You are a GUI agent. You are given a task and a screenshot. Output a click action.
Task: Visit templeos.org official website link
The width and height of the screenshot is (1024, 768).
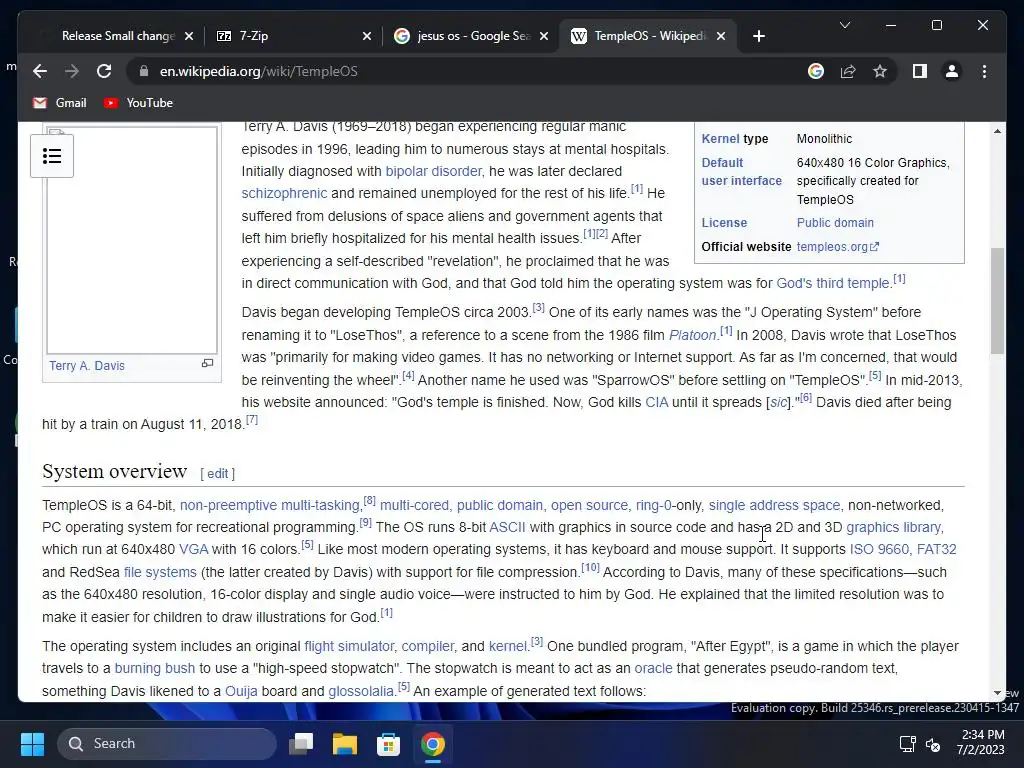(x=837, y=247)
